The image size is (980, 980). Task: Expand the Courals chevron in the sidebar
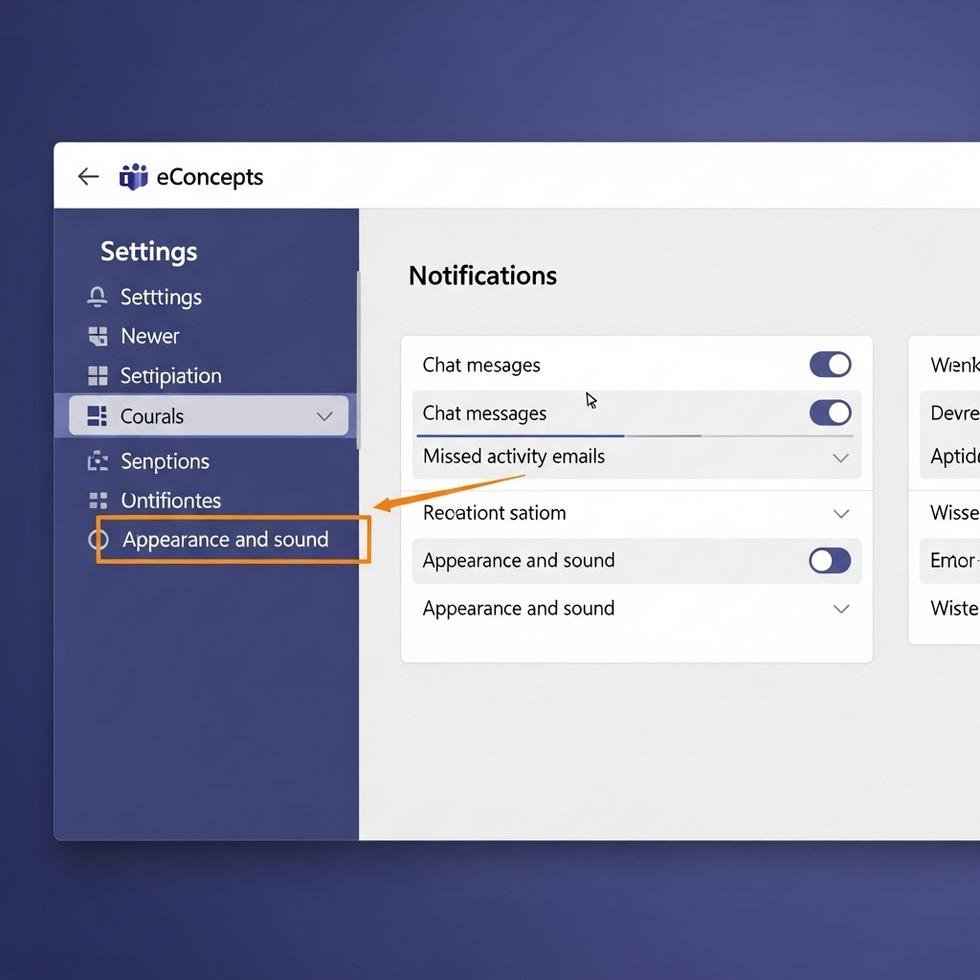point(324,416)
